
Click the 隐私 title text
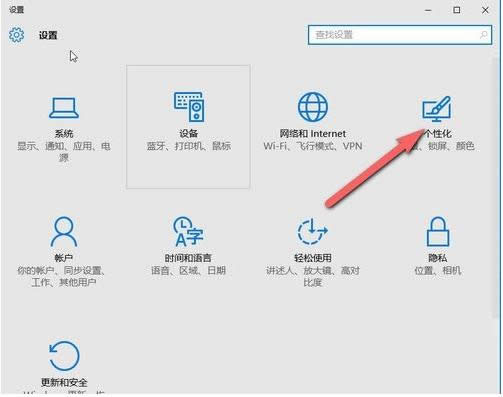(438, 258)
